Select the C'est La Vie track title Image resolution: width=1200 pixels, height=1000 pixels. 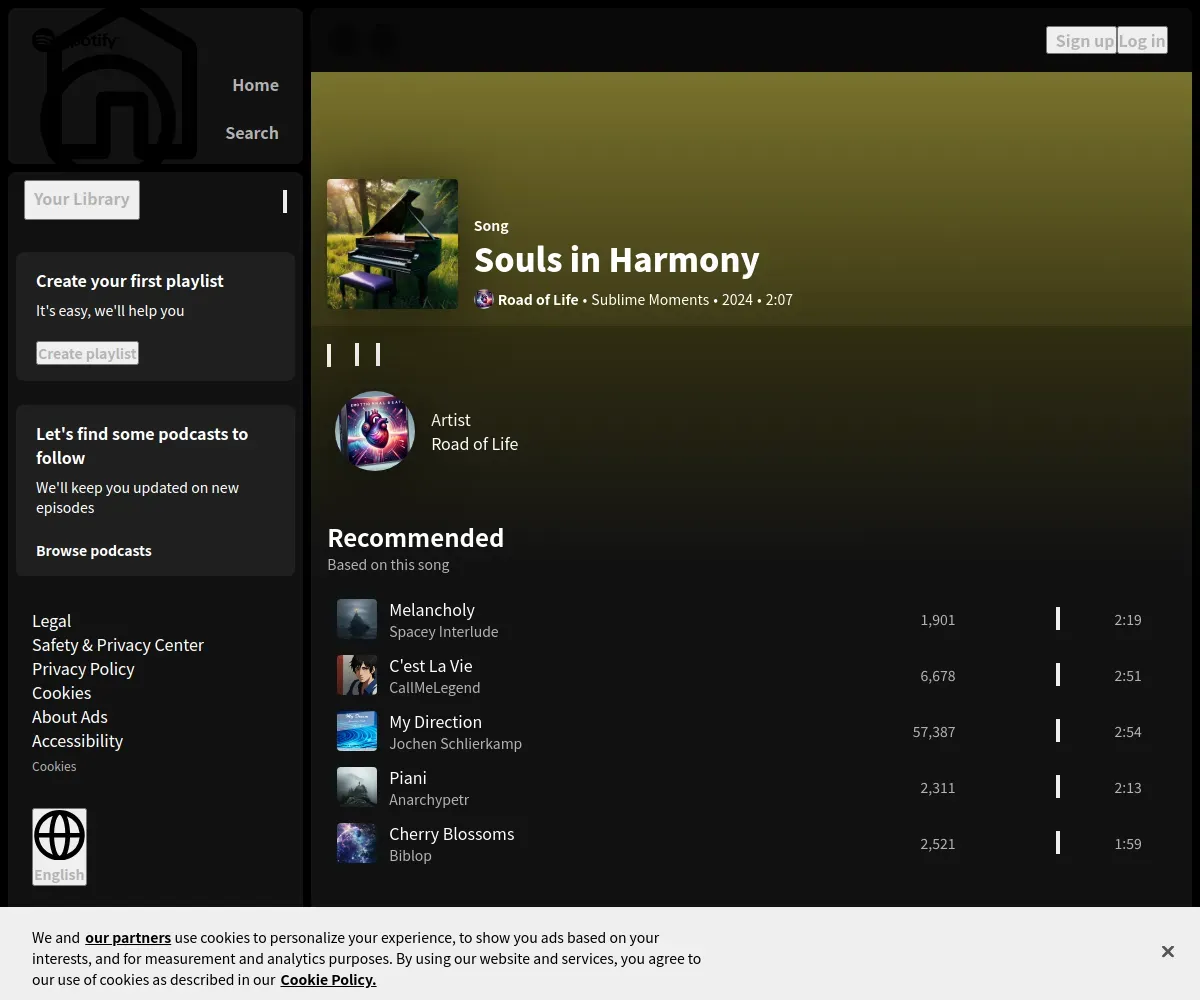pyautogui.click(x=431, y=666)
